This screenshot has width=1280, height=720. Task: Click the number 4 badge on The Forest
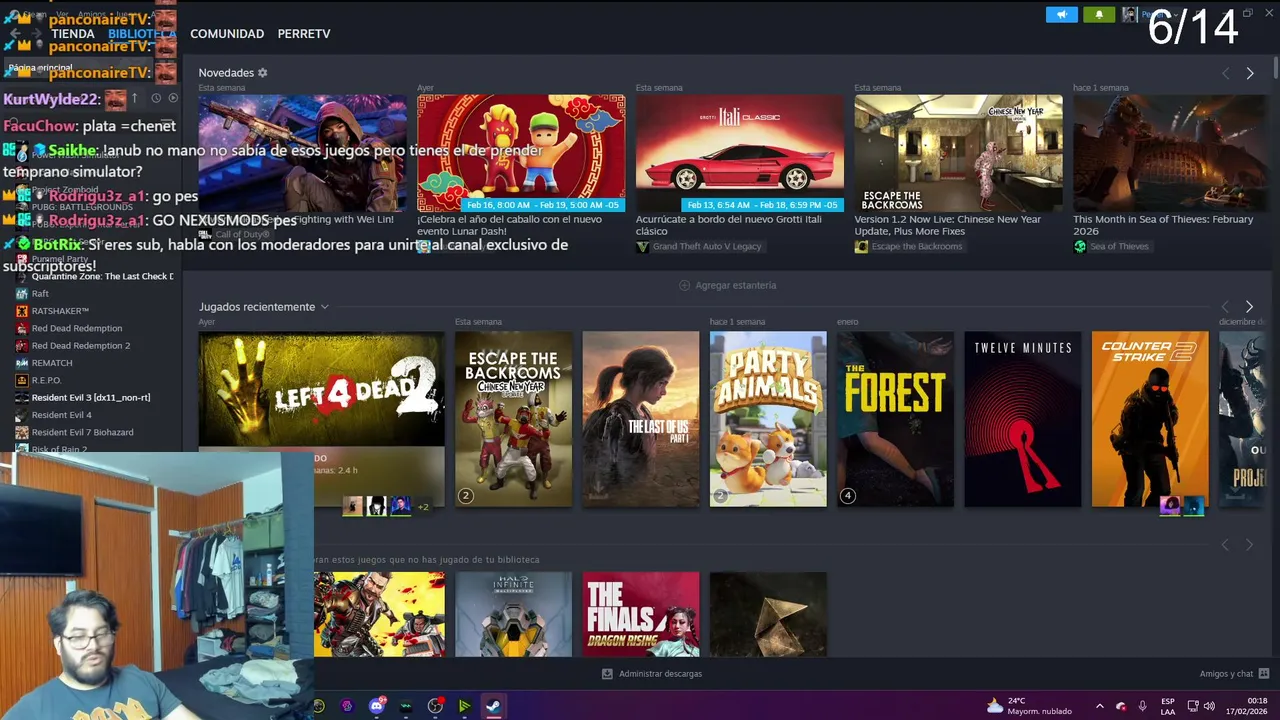tap(847, 496)
